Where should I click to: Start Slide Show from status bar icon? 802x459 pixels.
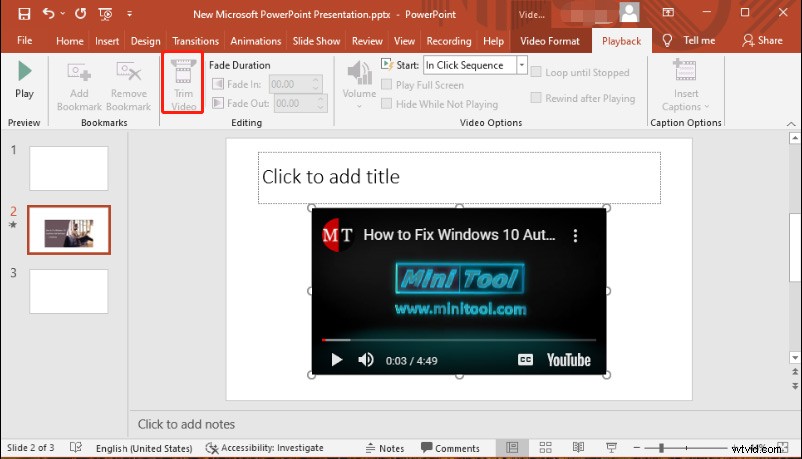[x=611, y=448]
